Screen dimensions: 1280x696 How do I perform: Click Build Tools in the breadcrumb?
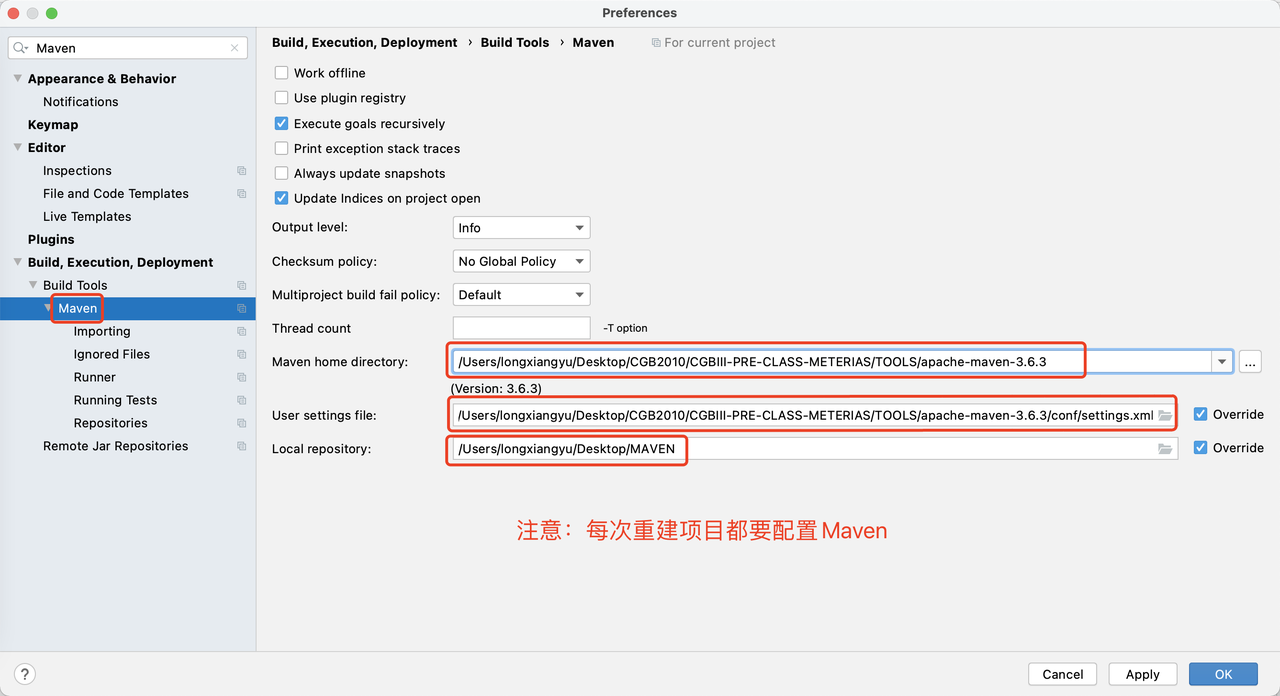pyautogui.click(x=515, y=43)
